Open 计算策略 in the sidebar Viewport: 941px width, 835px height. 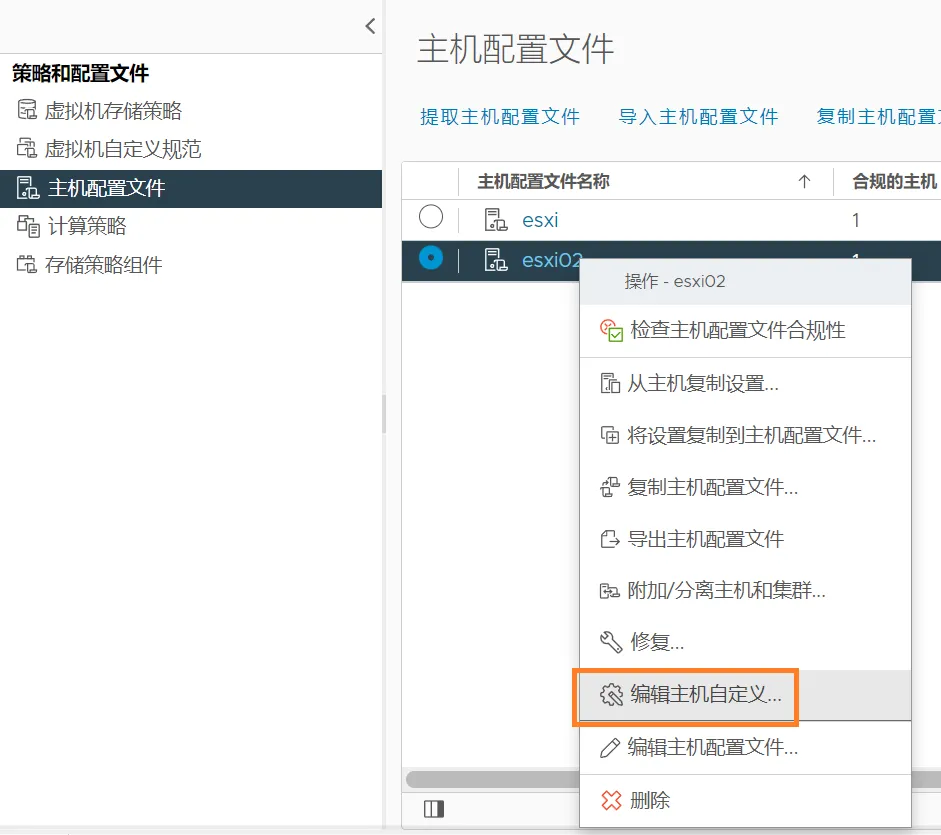coord(87,227)
